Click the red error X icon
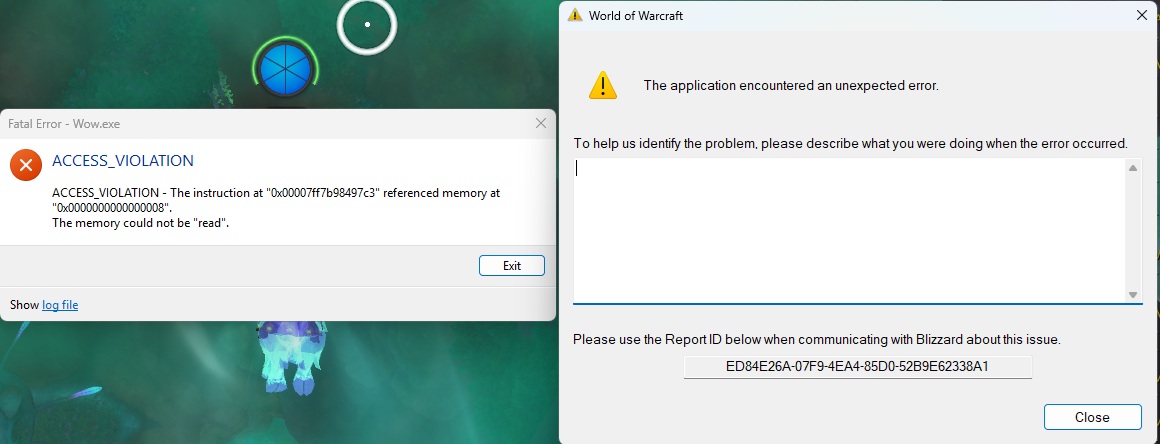Screen dimensions: 1160x444 coord(26,165)
